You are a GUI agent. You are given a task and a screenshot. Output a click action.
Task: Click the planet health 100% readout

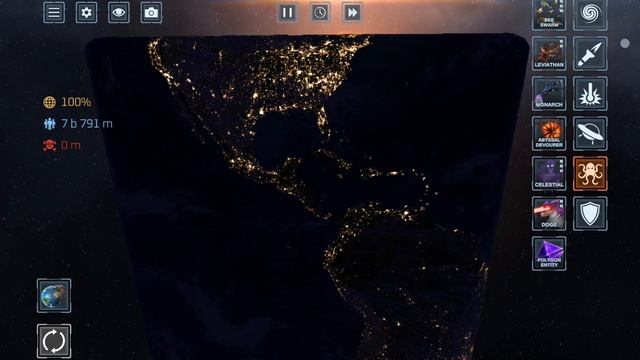67,102
